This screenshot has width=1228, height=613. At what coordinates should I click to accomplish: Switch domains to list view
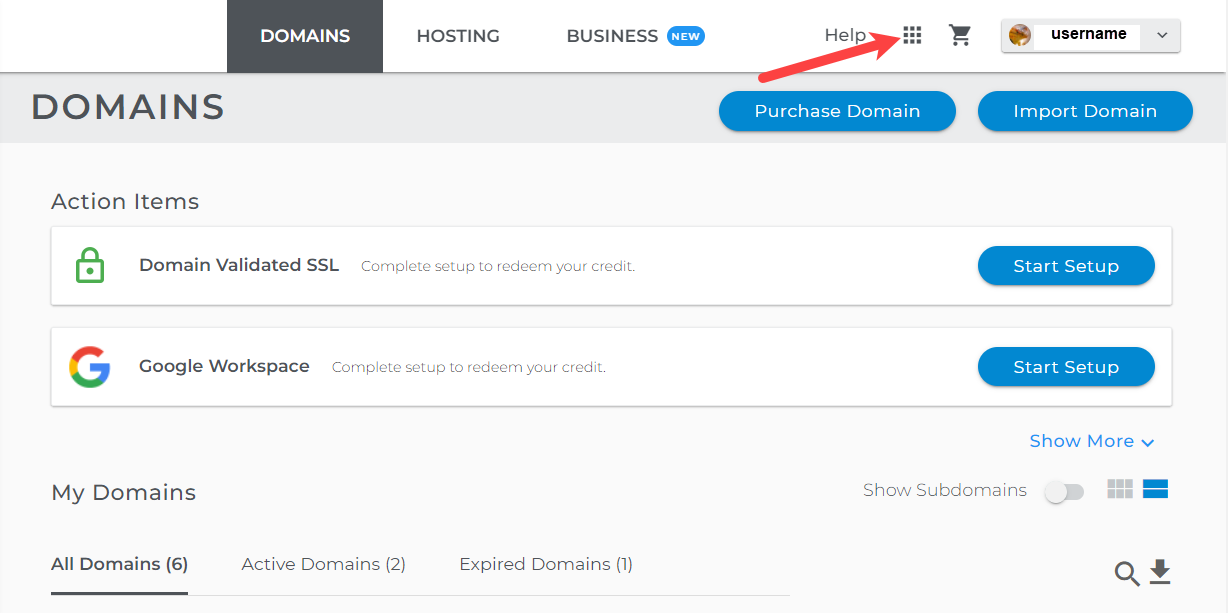click(1156, 489)
